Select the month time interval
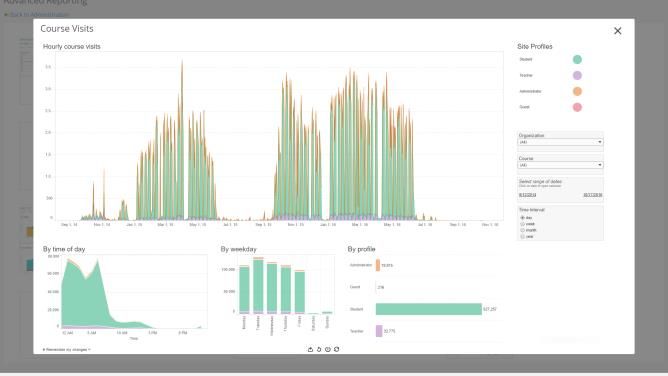The height and width of the screenshot is (376, 668). (523, 230)
